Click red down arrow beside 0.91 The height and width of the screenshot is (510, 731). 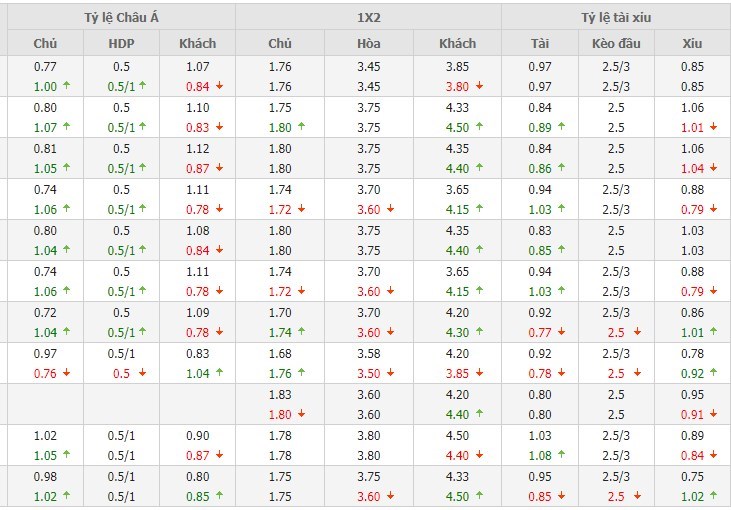(713, 415)
